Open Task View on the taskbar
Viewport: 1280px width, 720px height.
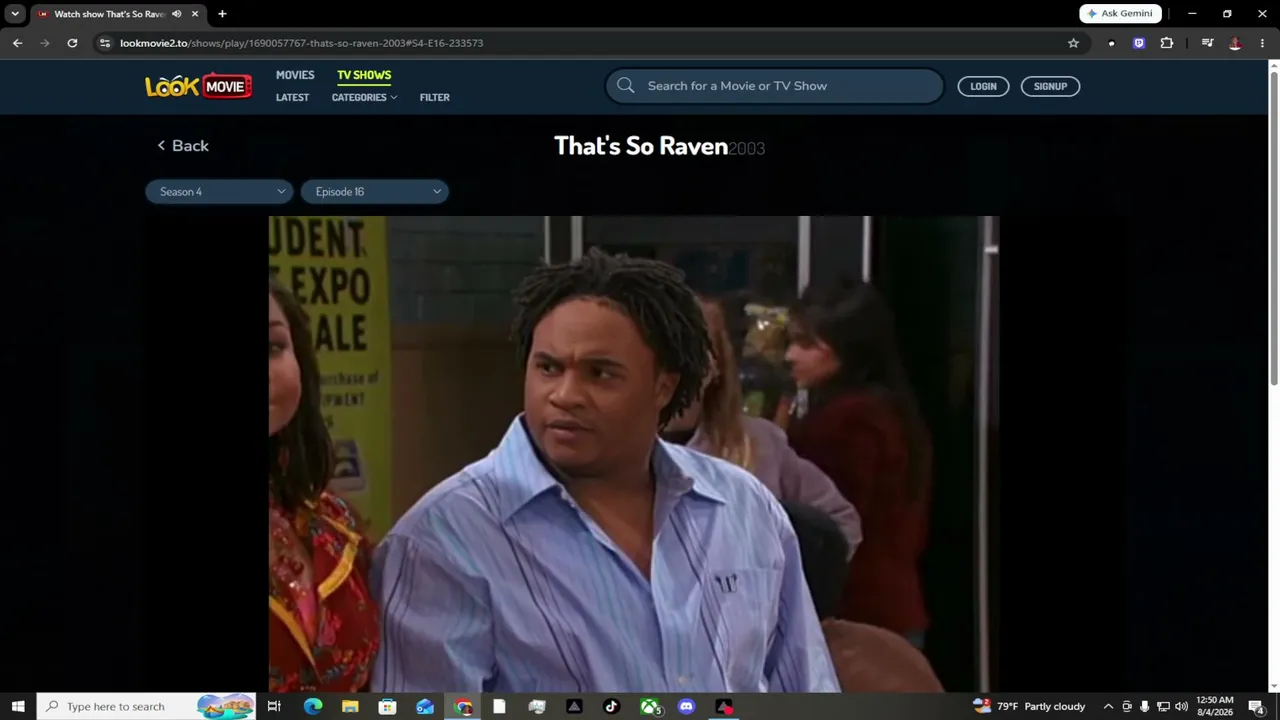coord(274,706)
